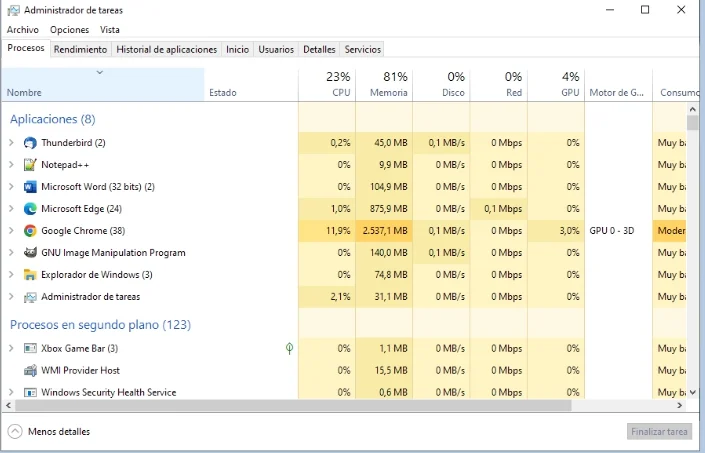
Task: Click the GNU Image Manipulation Program icon
Action: click(x=30, y=253)
